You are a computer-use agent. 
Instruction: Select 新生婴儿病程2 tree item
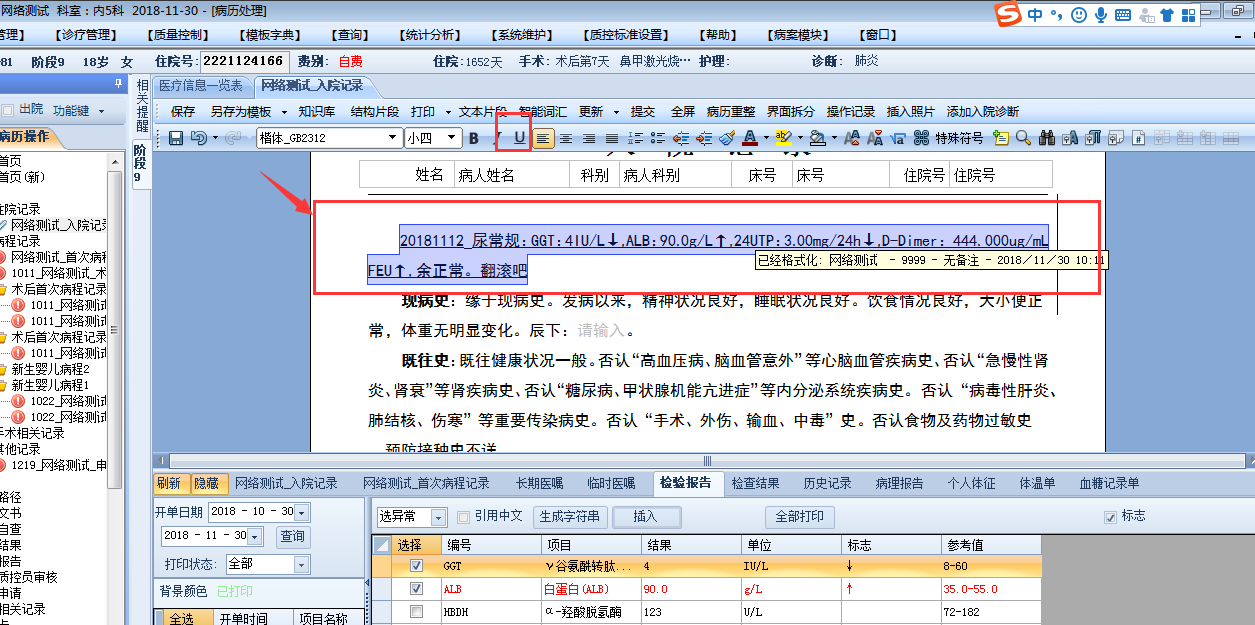coord(49,369)
